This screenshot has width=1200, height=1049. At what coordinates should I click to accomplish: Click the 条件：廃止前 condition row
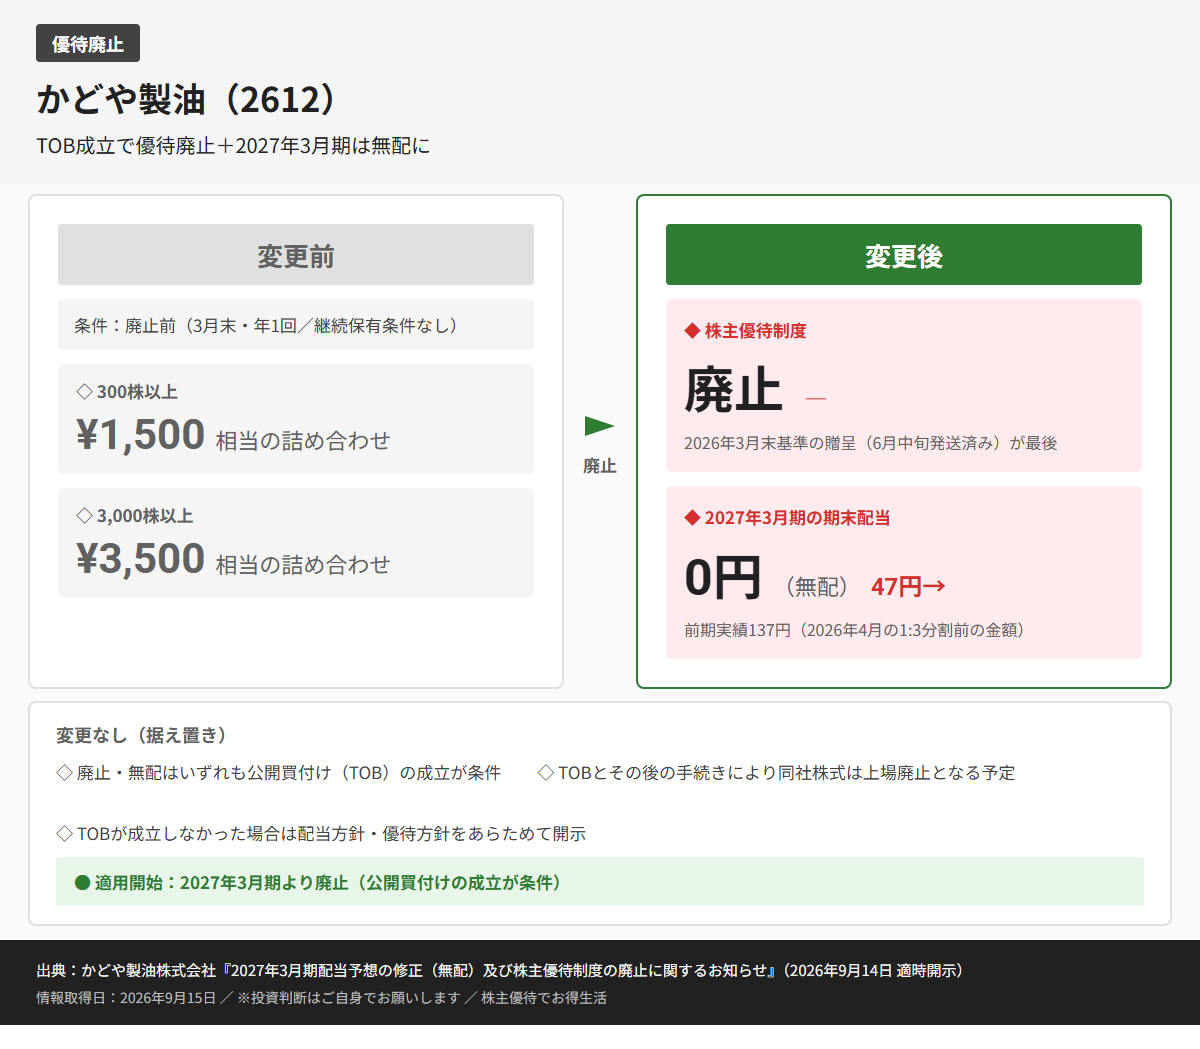(296, 325)
